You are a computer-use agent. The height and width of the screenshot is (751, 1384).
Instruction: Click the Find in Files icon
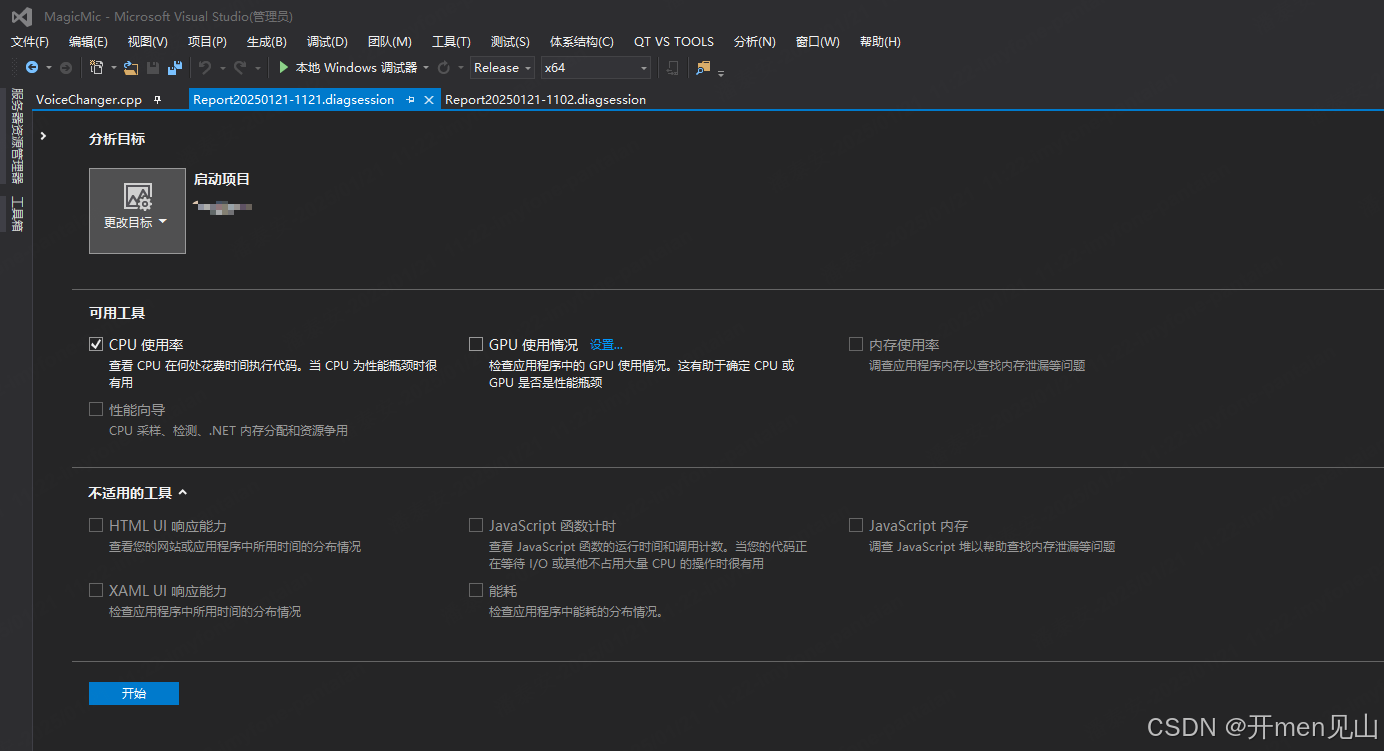(704, 68)
